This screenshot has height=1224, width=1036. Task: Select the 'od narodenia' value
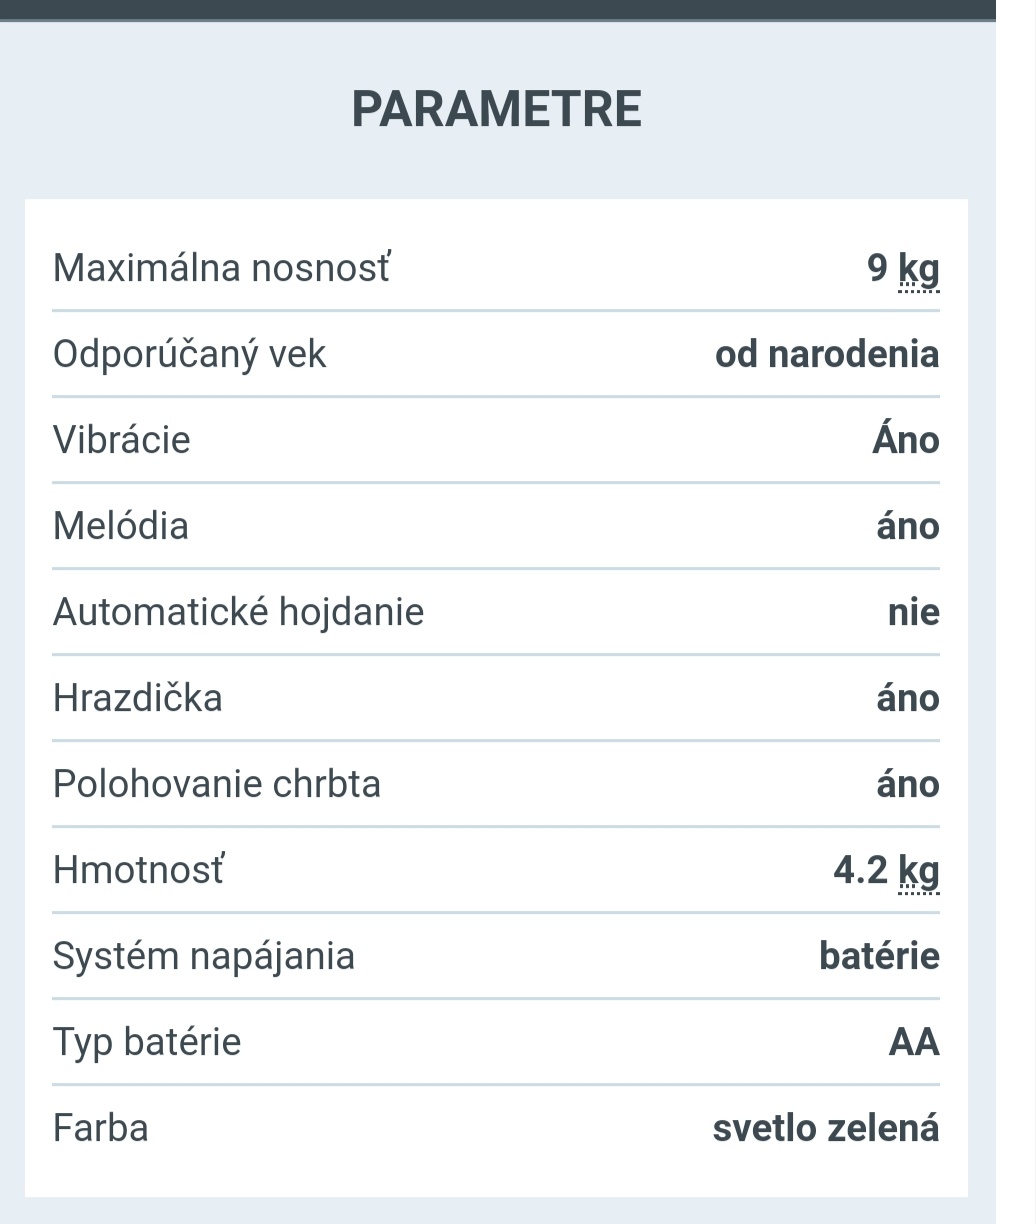pos(827,354)
